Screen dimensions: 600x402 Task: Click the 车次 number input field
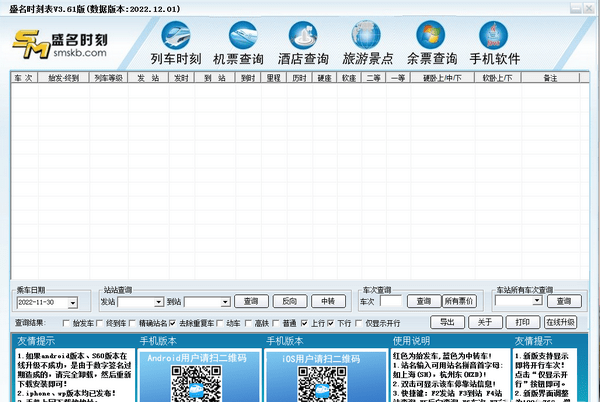click(x=390, y=301)
